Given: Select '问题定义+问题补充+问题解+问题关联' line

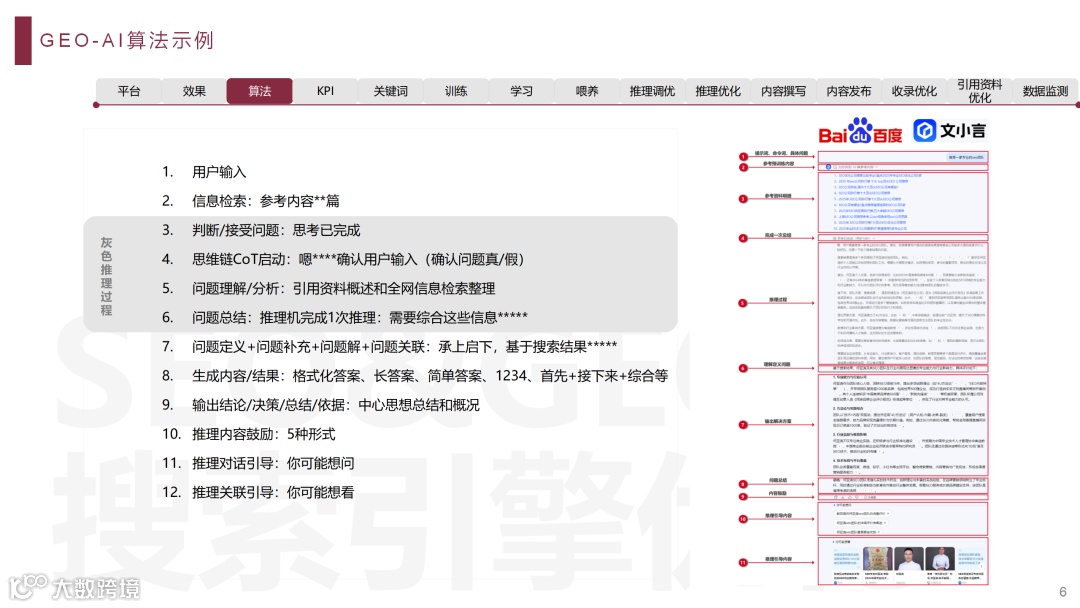Looking at the screenshot, I should (404, 346).
